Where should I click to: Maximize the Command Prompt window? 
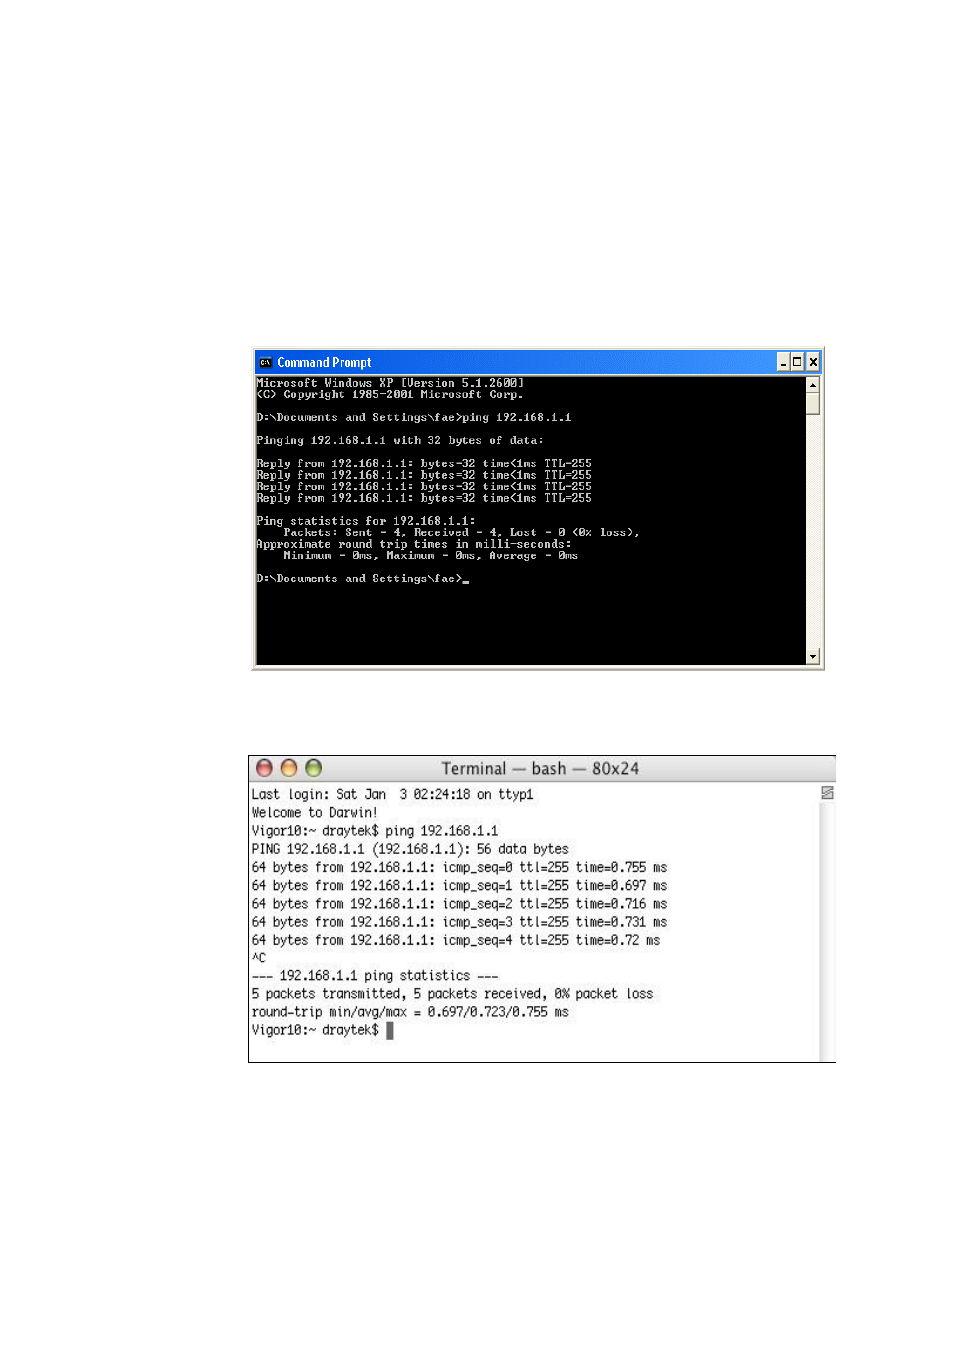797,363
